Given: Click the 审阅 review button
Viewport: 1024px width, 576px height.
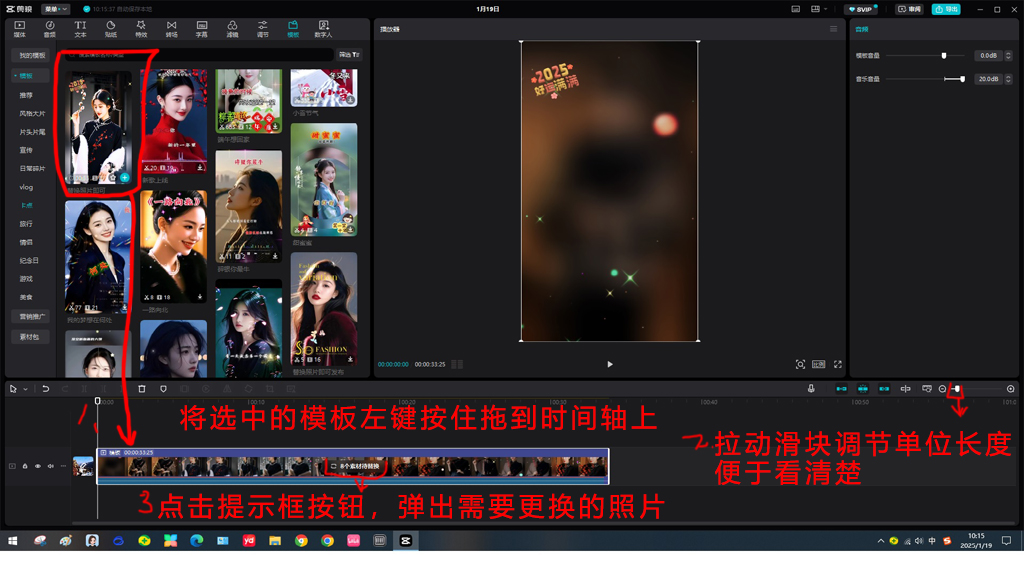Looking at the screenshot, I should (910, 9).
